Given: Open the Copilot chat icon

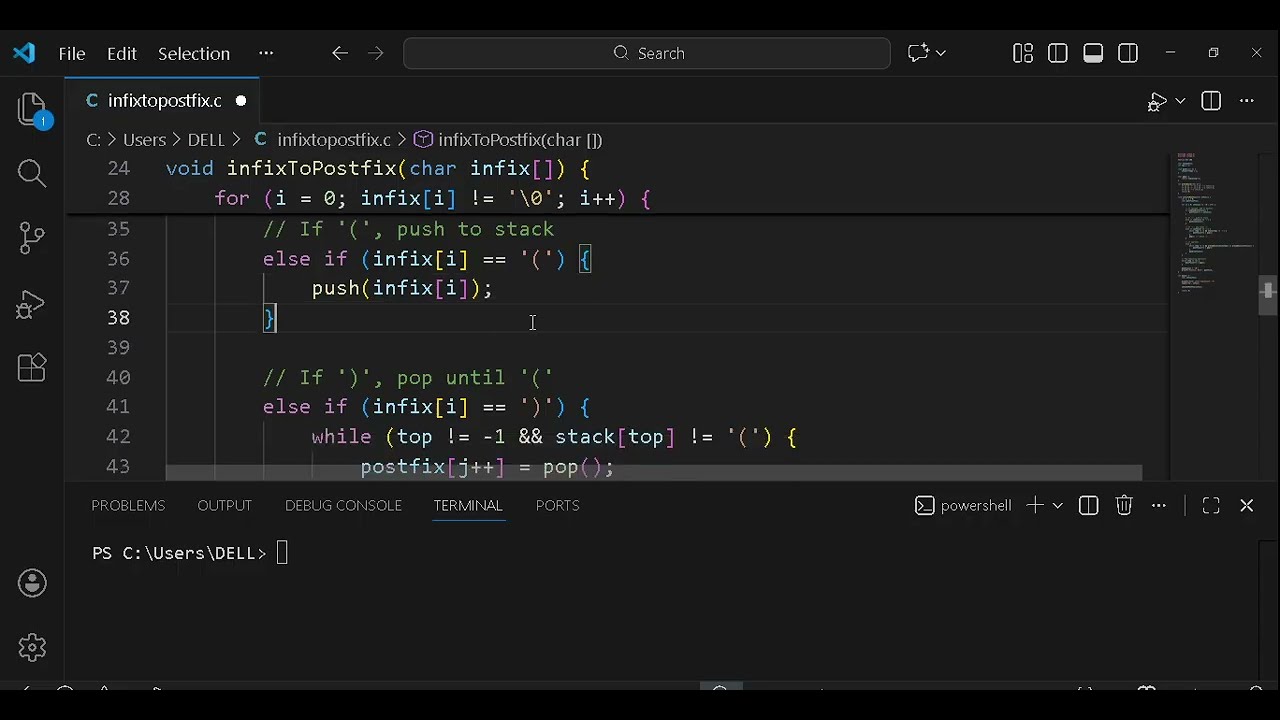Looking at the screenshot, I should click(x=918, y=53).
